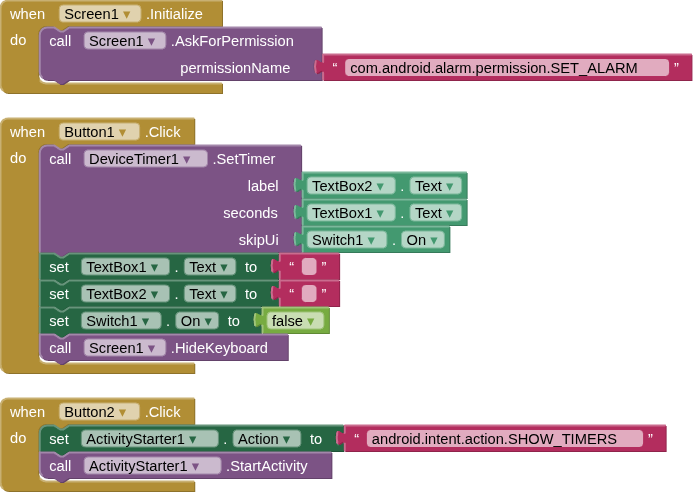Open On property dropdown on the skipUi socket
This screenshot has width=693, height=492.
(x=423, y=240)
